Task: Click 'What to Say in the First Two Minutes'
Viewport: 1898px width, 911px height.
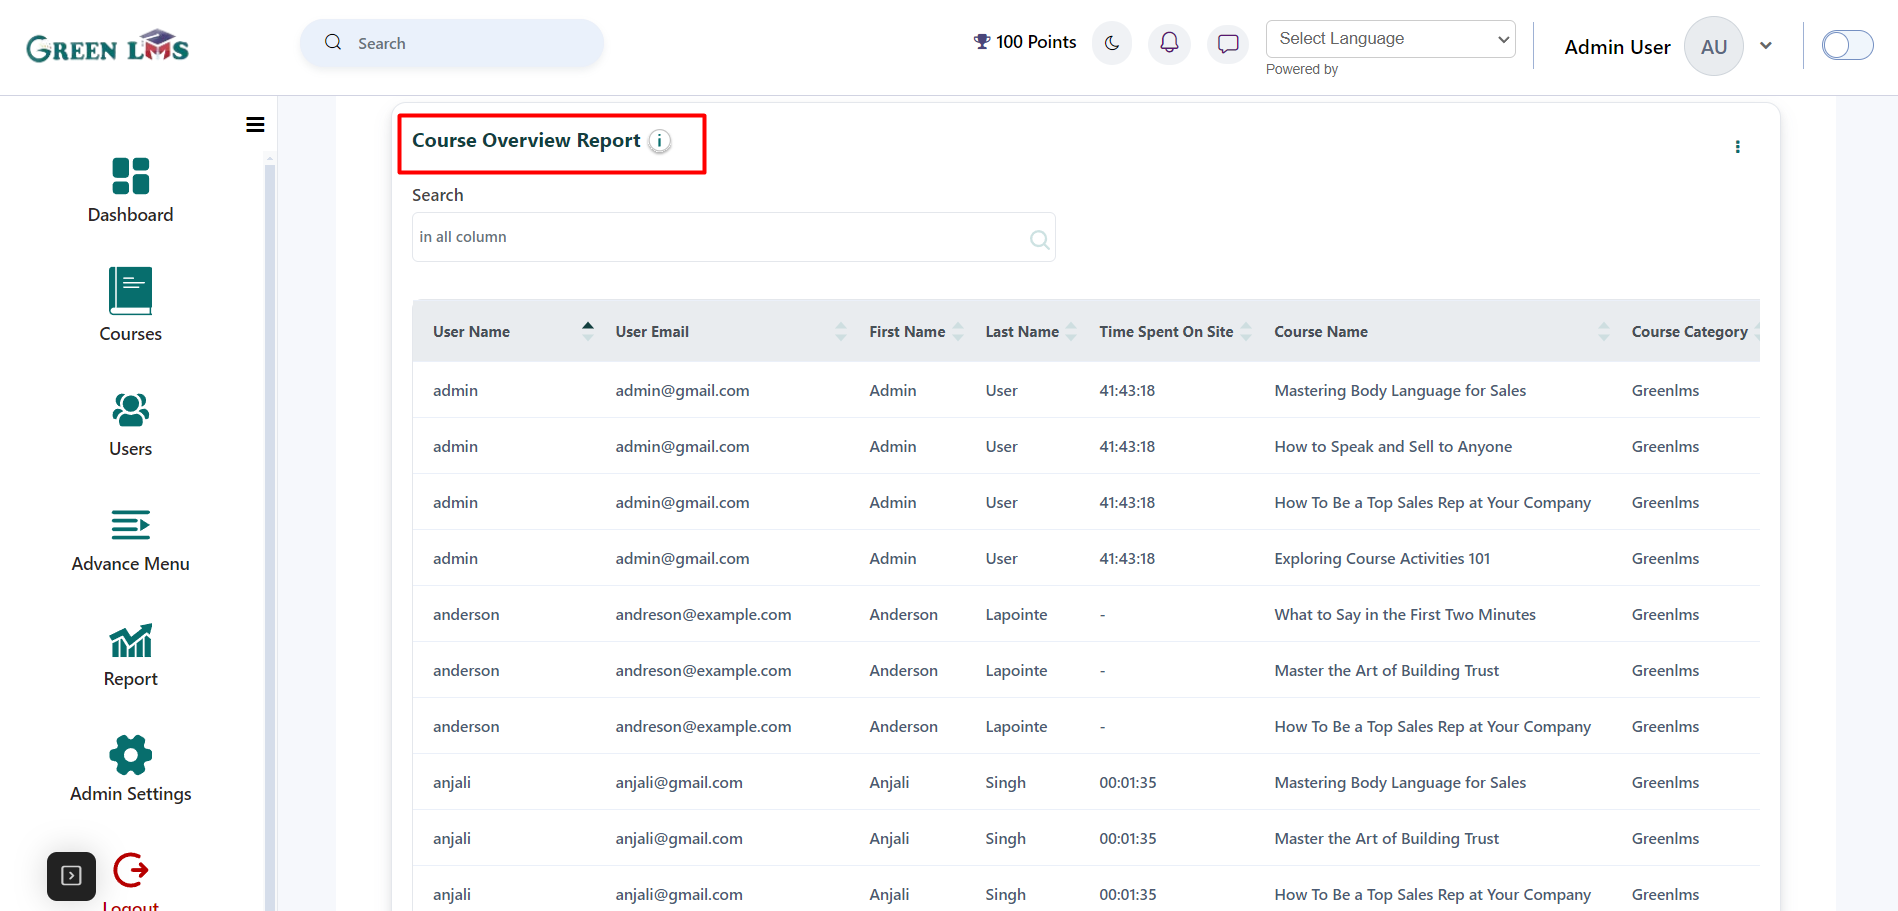Action: point(1405,615)
